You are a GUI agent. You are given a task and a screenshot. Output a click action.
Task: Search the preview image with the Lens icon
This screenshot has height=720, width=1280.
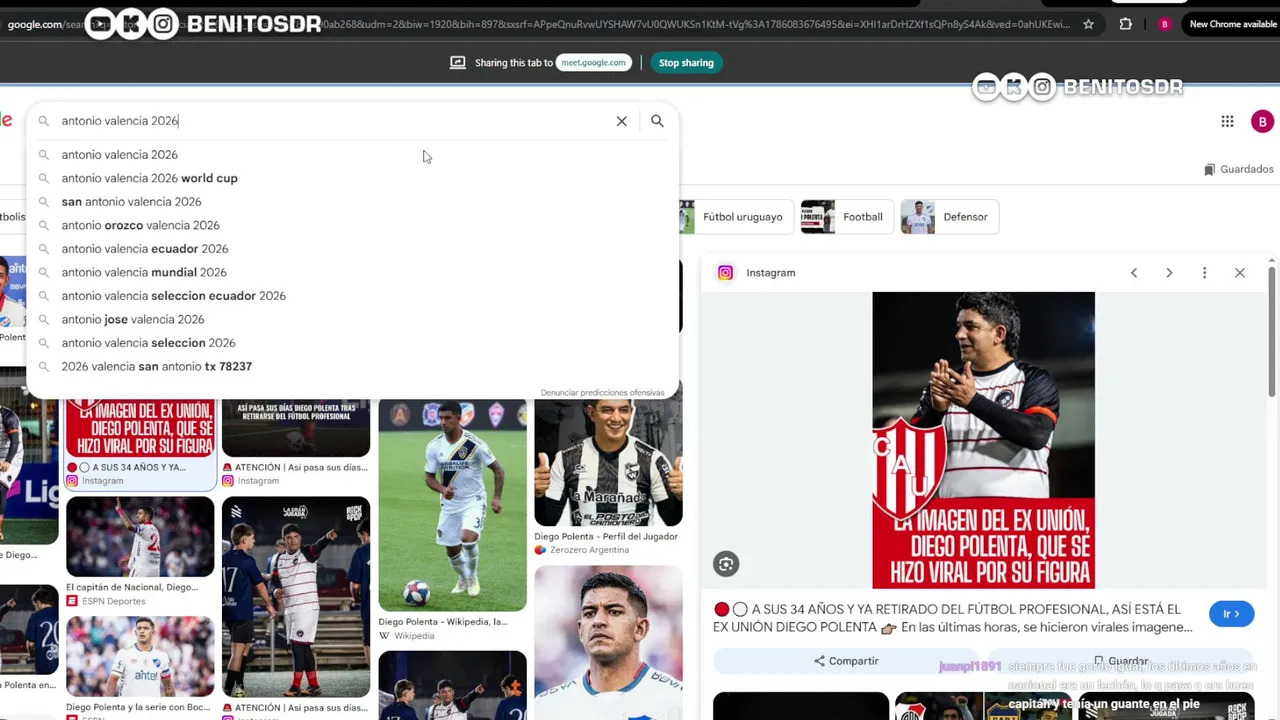point(726,564)
